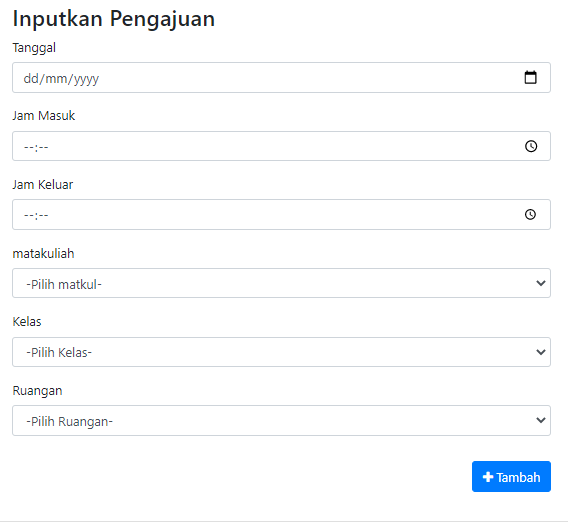Click the plus icon on Tambah button
Image resolution: width=568 pixels, height=523 pixels.
pos(488,477)
